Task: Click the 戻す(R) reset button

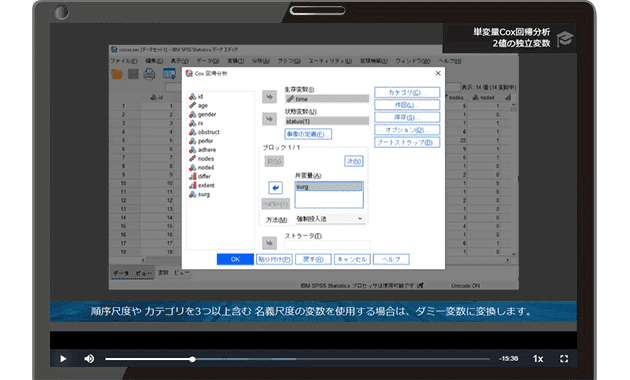Action: tap(313, 259)
